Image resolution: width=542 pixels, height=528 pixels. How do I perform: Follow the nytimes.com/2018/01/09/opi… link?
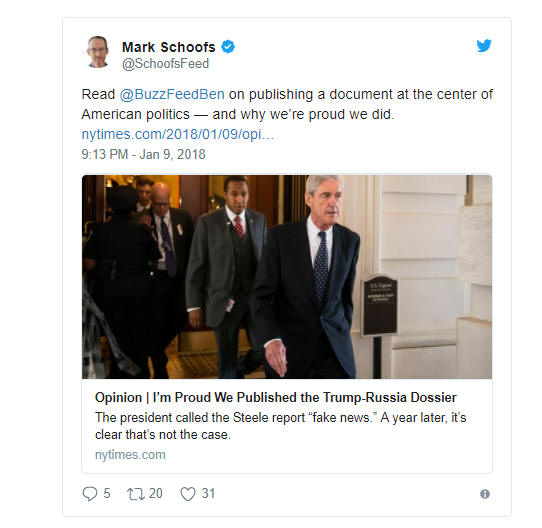(178, 134)
